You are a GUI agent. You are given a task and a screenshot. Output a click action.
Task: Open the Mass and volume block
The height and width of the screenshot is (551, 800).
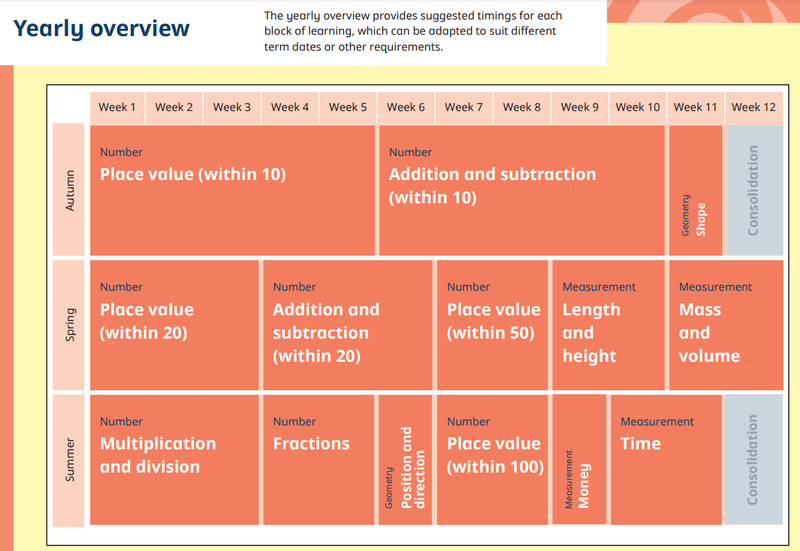[726, 325]
